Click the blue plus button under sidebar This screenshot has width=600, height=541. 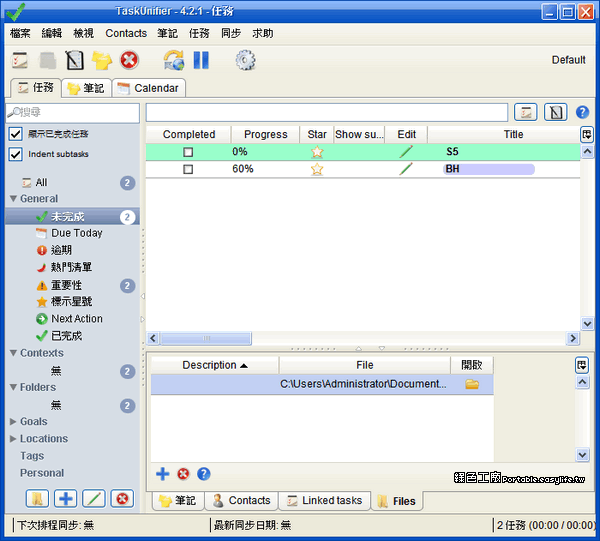pos(65,499)
